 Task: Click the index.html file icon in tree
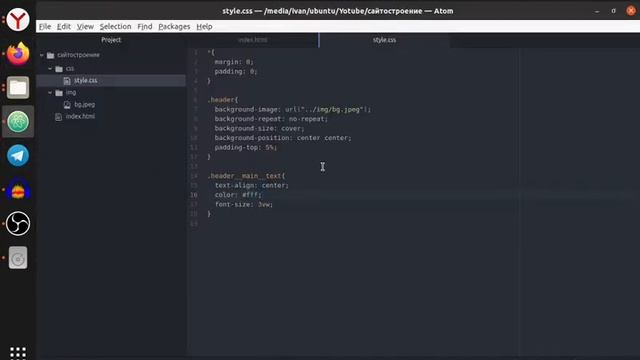coord(58,117)
